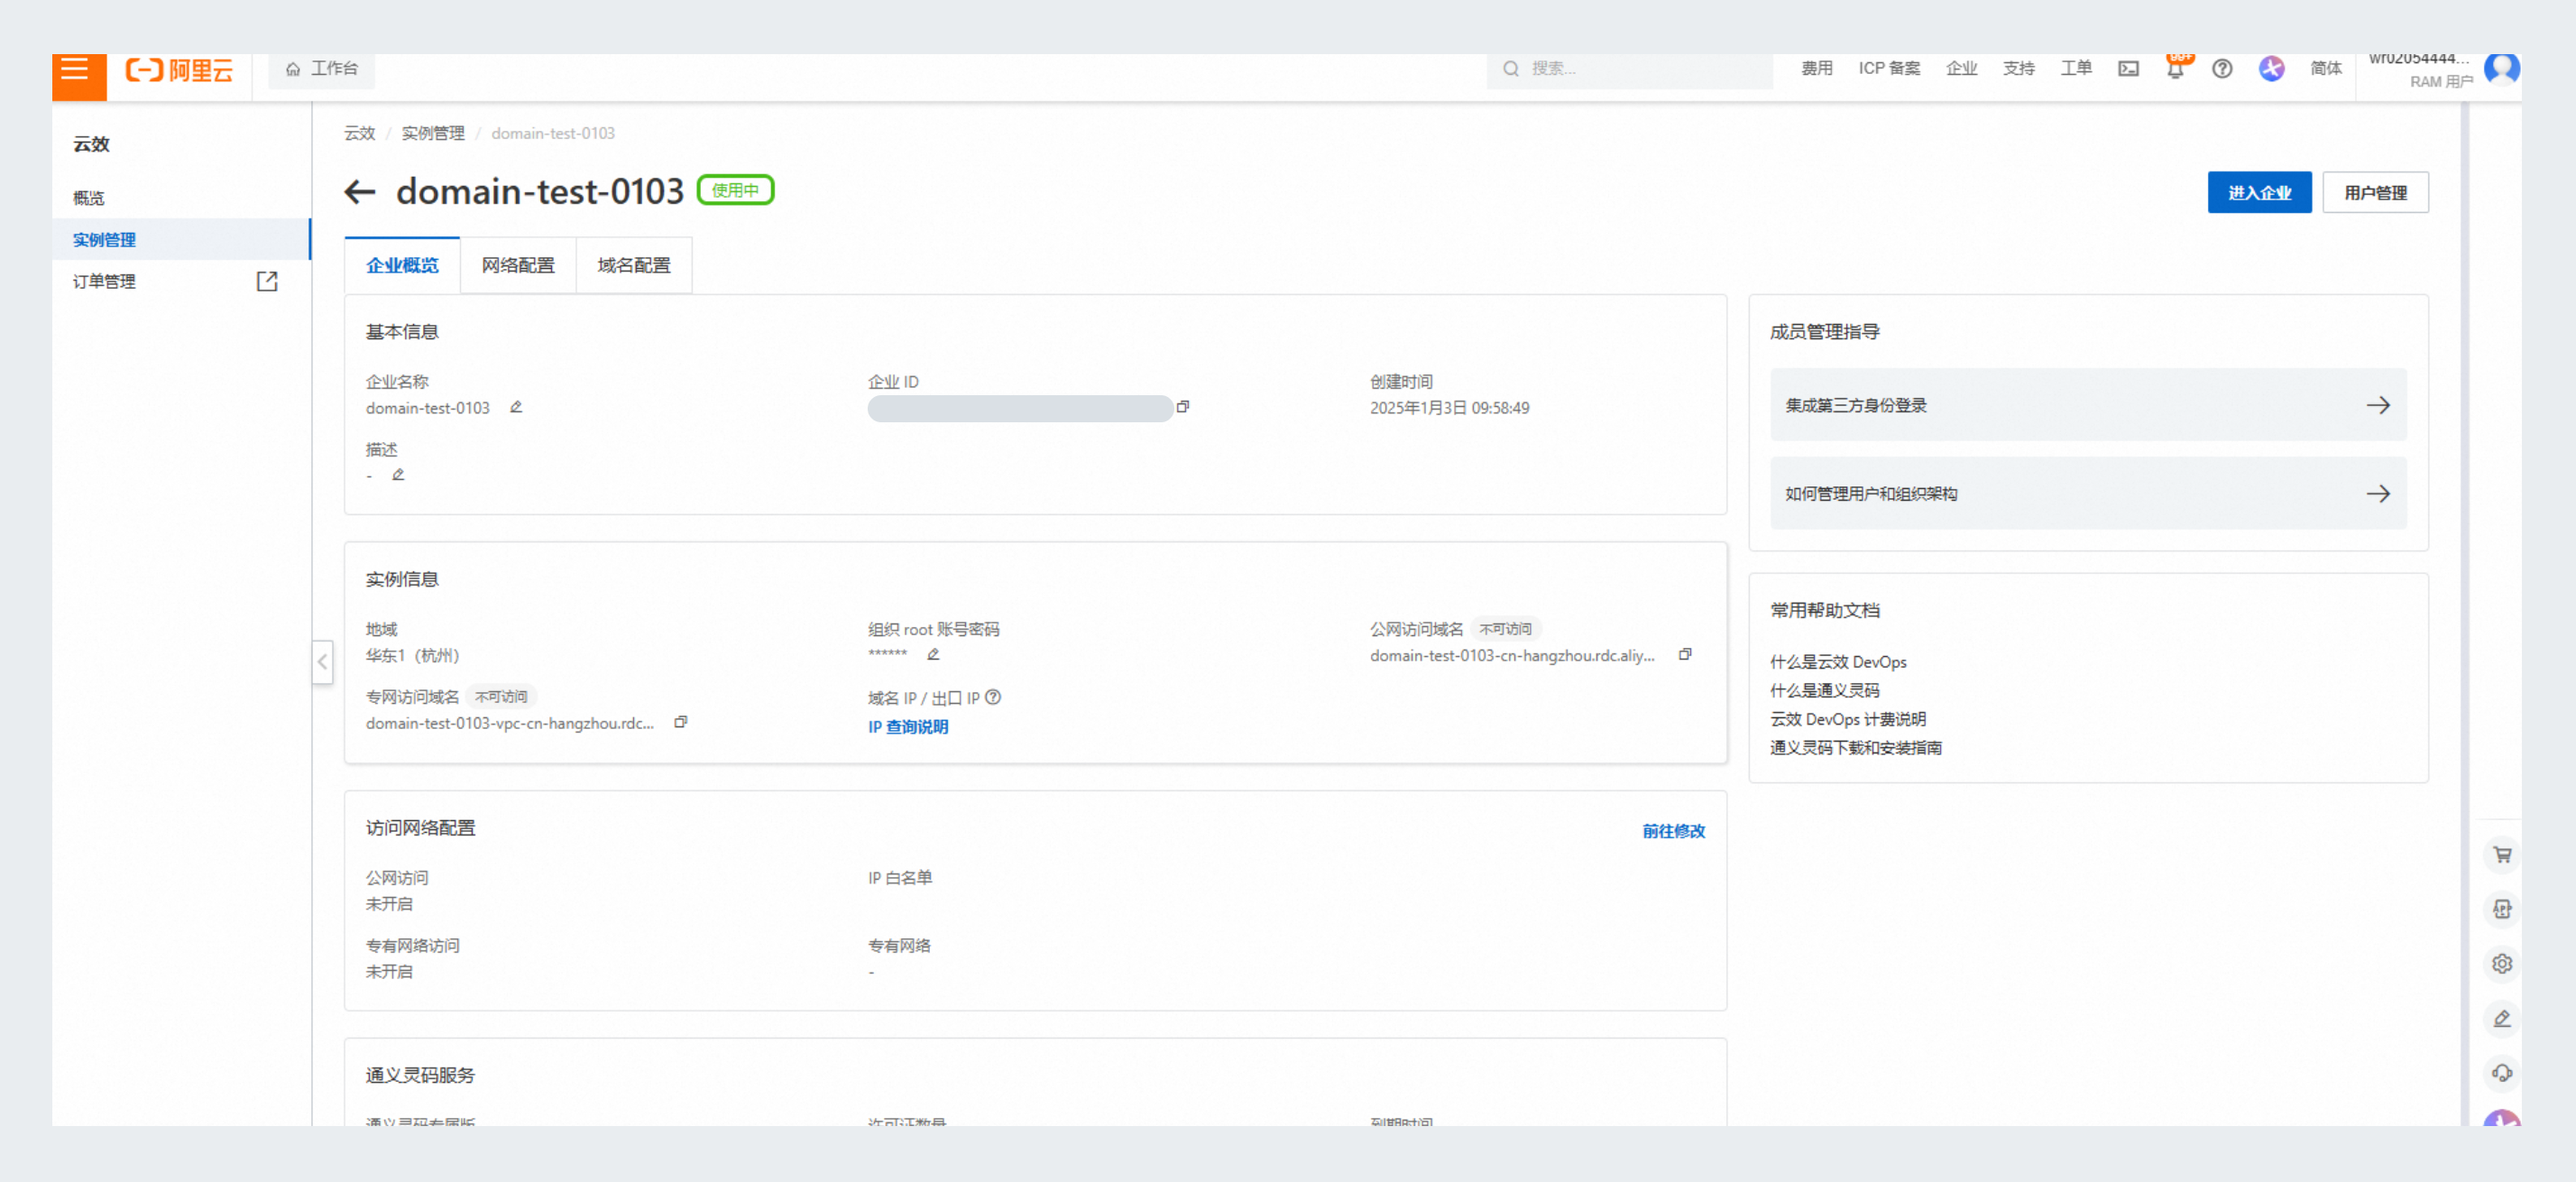Click the 进入企业 button
This screenshot has height=1182, width=2576.
click(2258, 192)
